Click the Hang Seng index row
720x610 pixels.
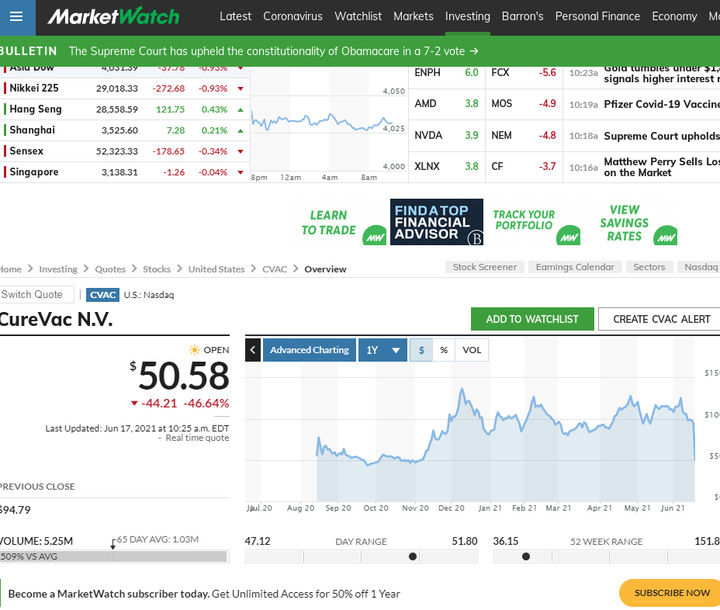coord(124,109)
